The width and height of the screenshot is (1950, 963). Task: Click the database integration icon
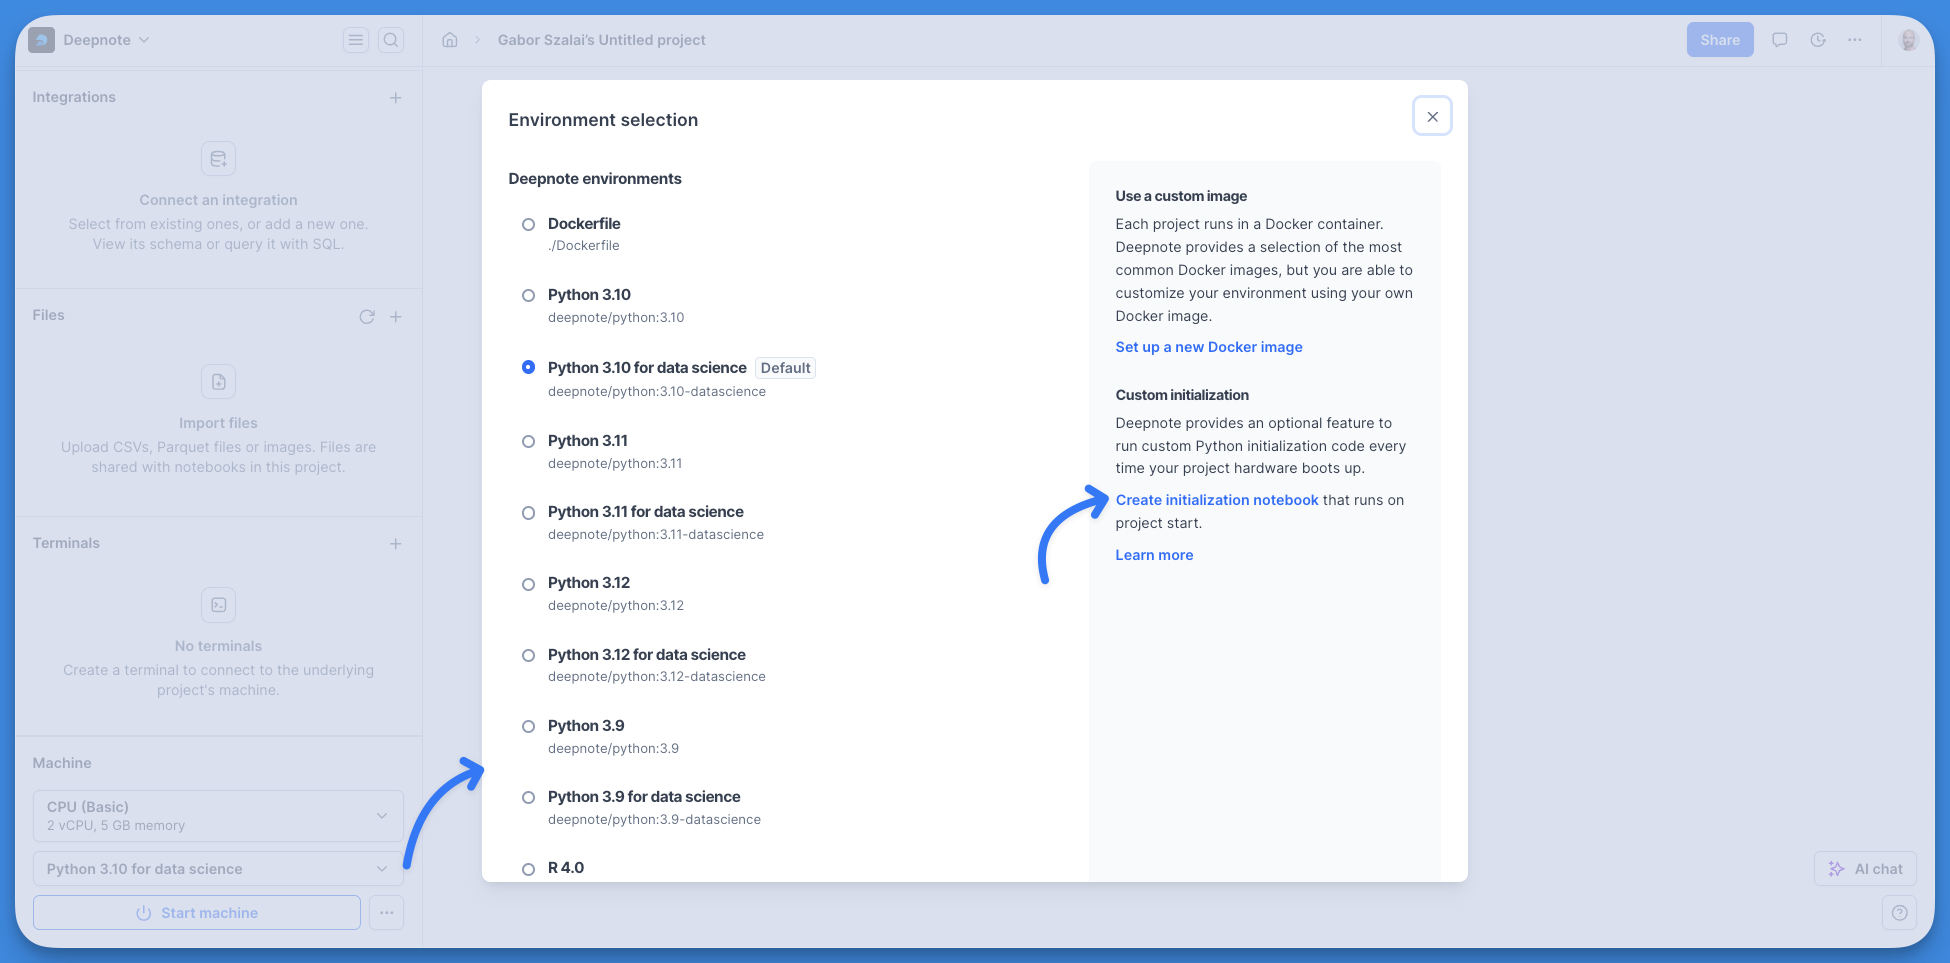click(218, 159)
